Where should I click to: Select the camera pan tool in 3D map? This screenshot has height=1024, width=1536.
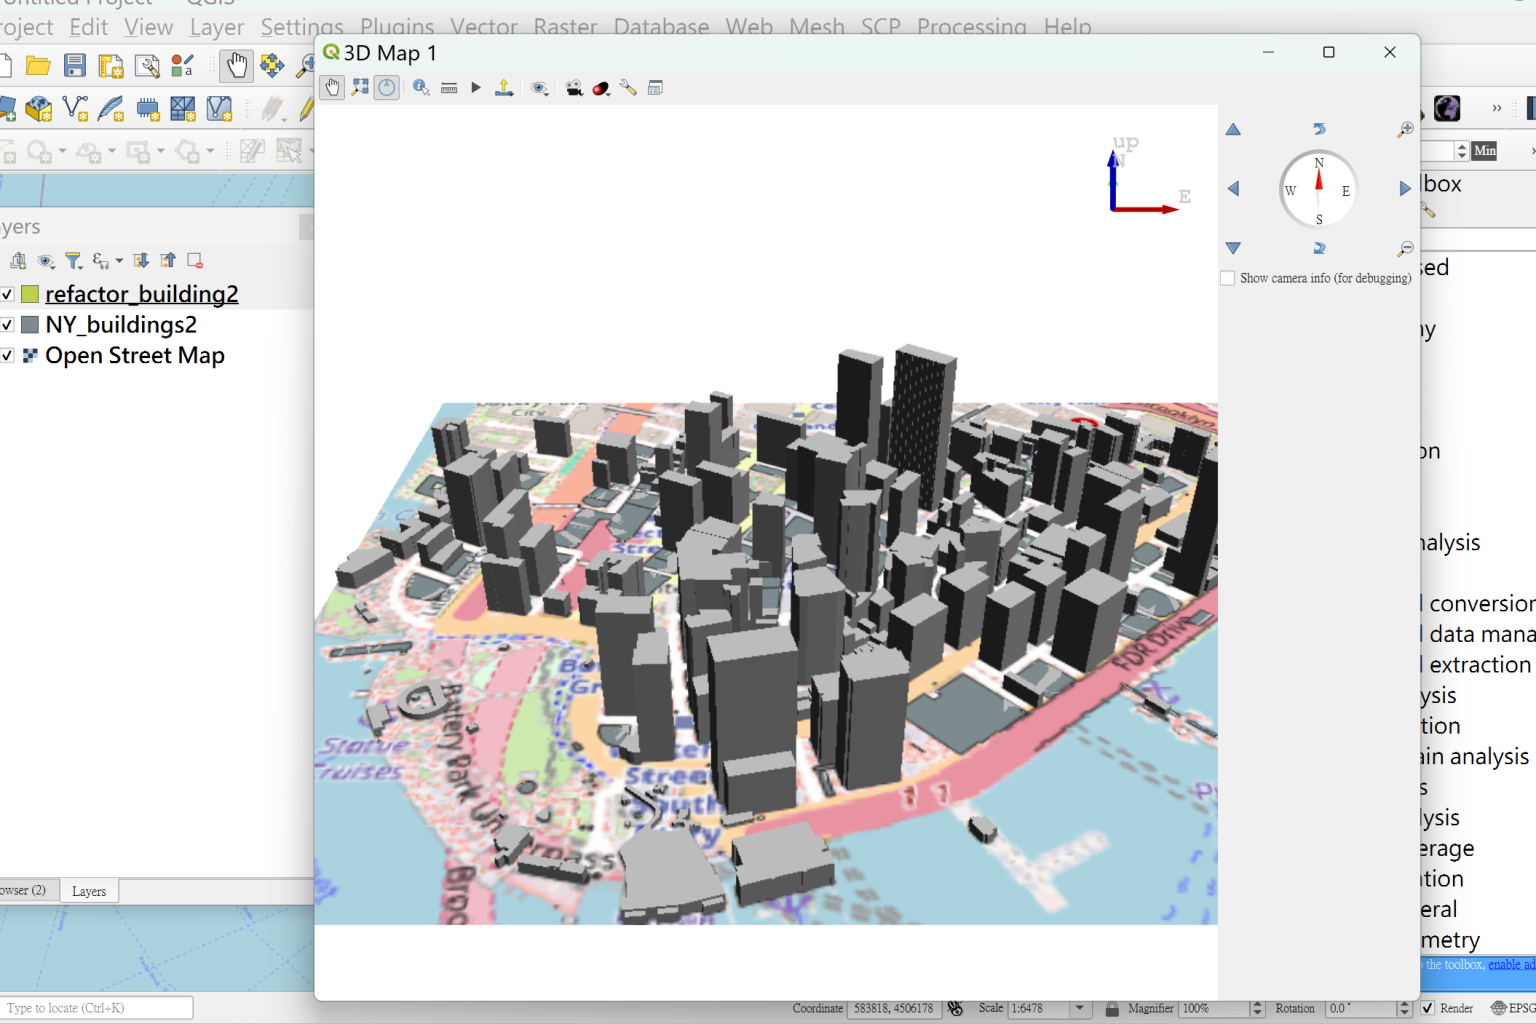pos(331,87)
